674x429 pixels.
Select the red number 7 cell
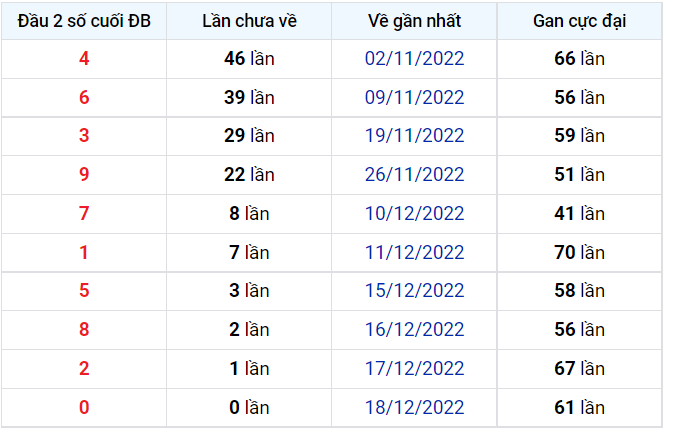pos(84,214)
